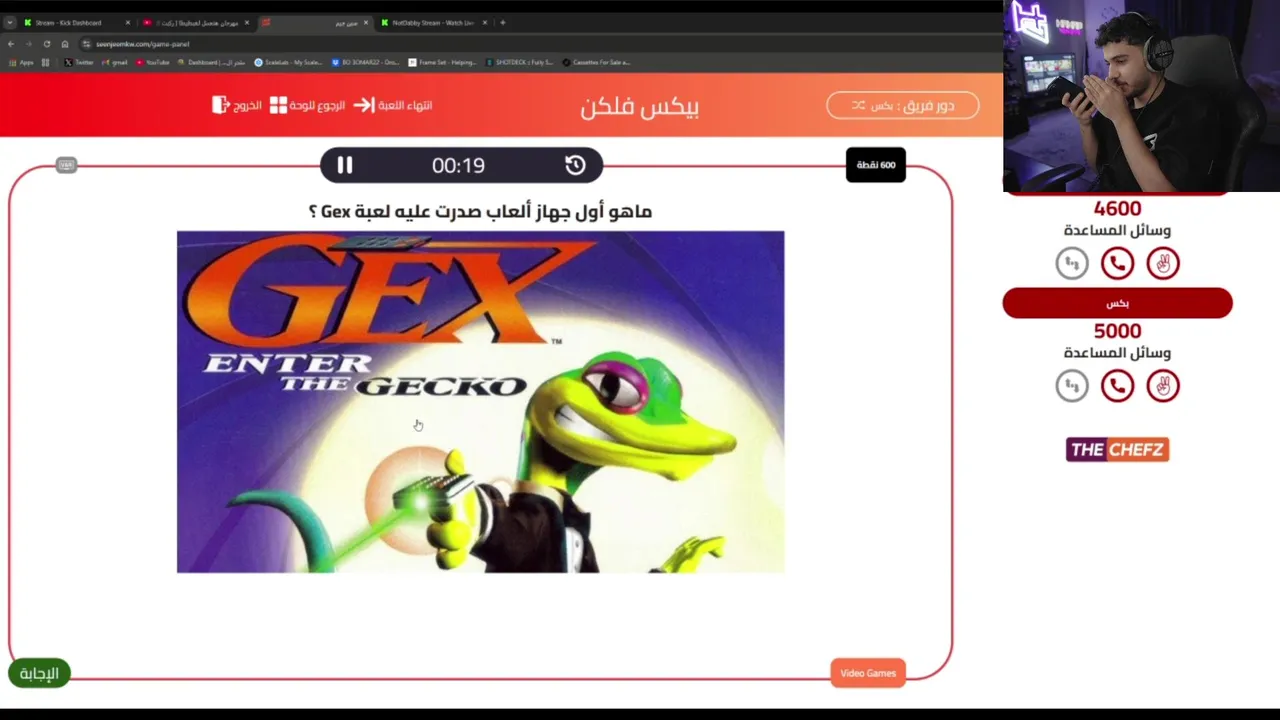Viewport: 1280px width, 720px height.
Task: Open the BO 3OMAR22 bookmark
Action: tap(366, 62)
